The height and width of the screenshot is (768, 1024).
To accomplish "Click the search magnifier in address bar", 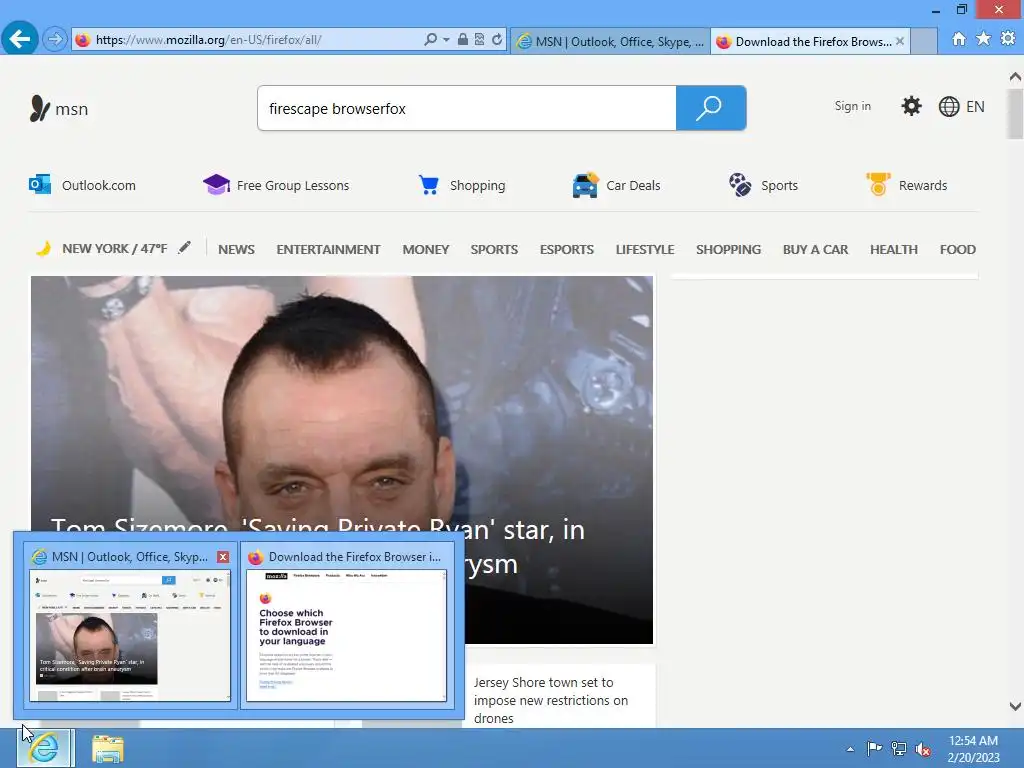I will point(430,40).
